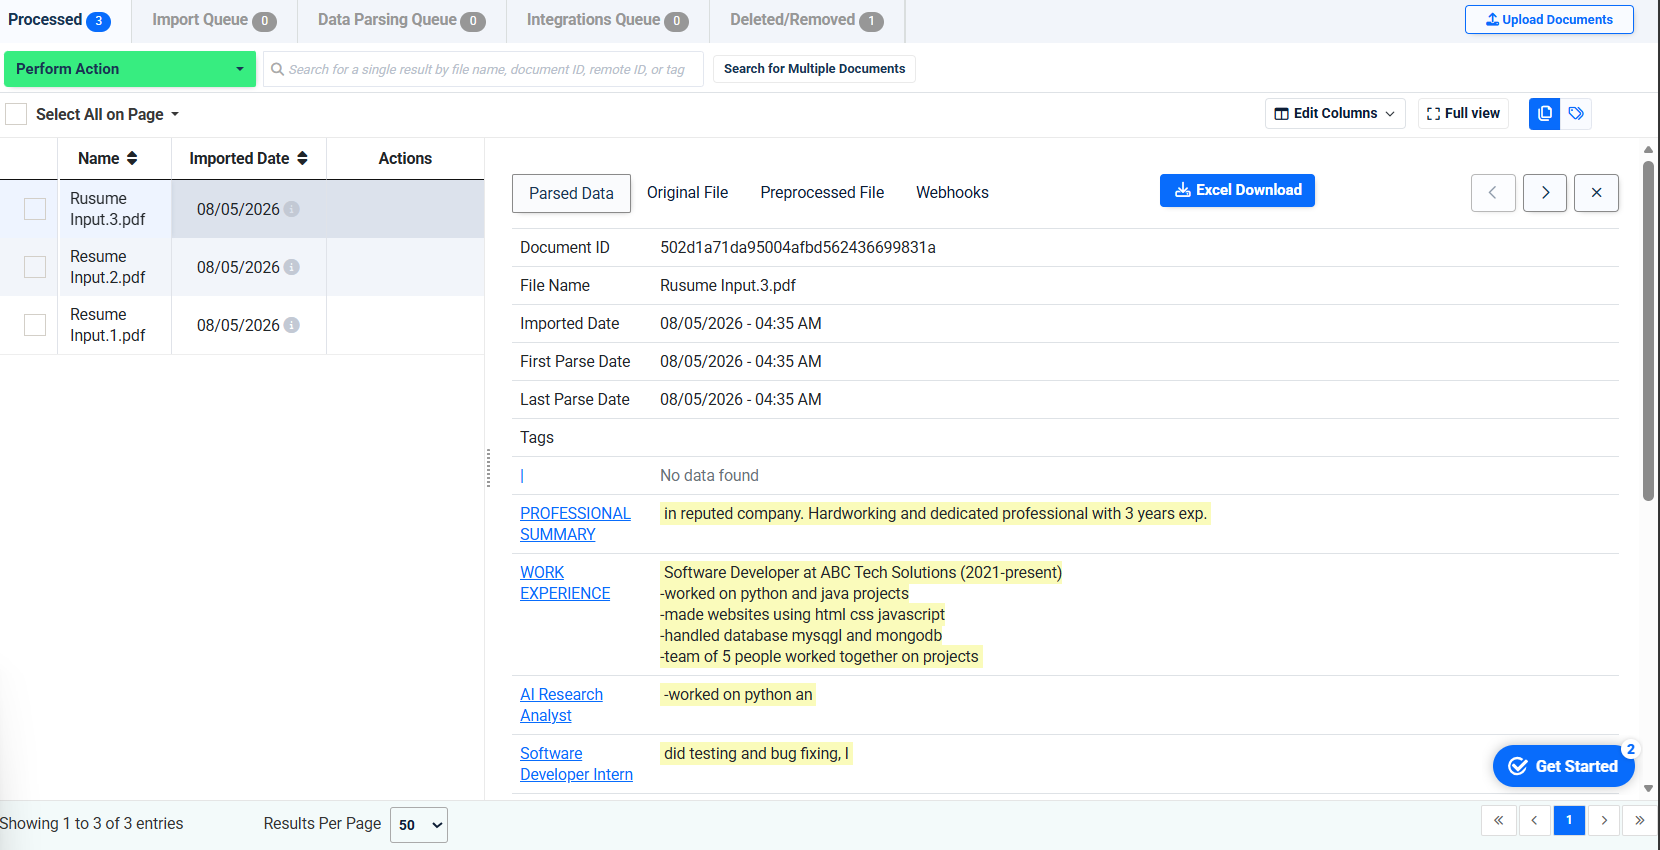Click the copy documents view icon
The image size is (1660, 850).
pos(1544,113)
